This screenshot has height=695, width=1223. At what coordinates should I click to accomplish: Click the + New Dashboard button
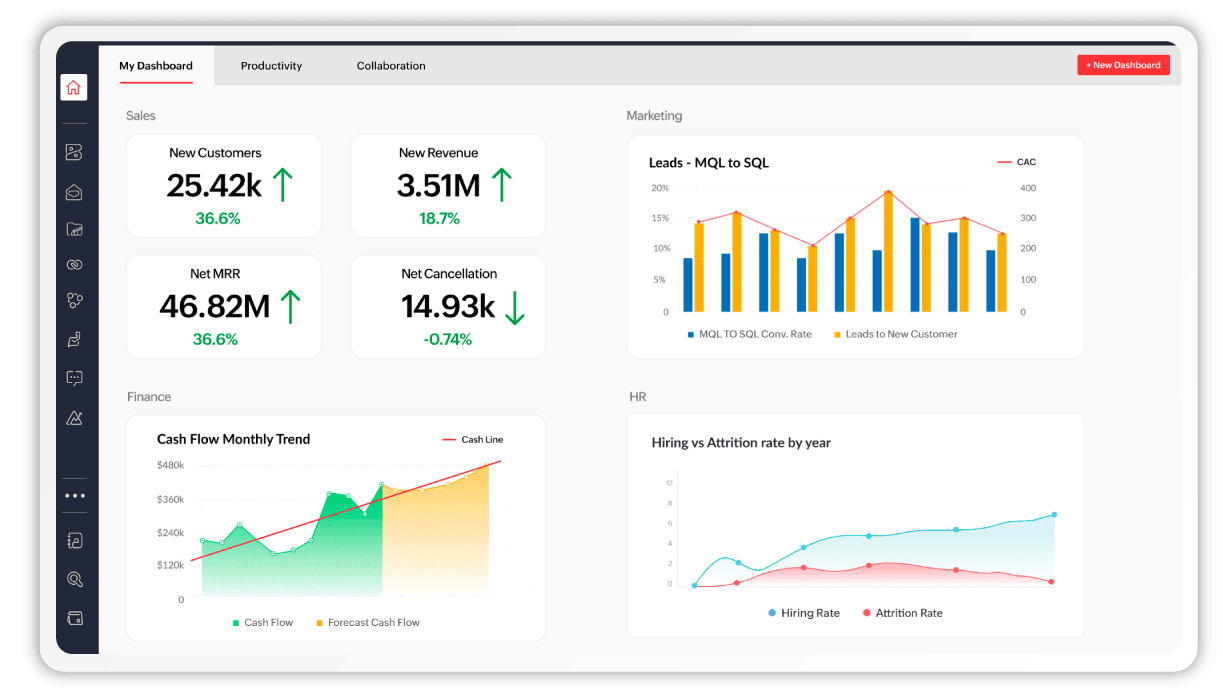click(x=1123, y=65)
